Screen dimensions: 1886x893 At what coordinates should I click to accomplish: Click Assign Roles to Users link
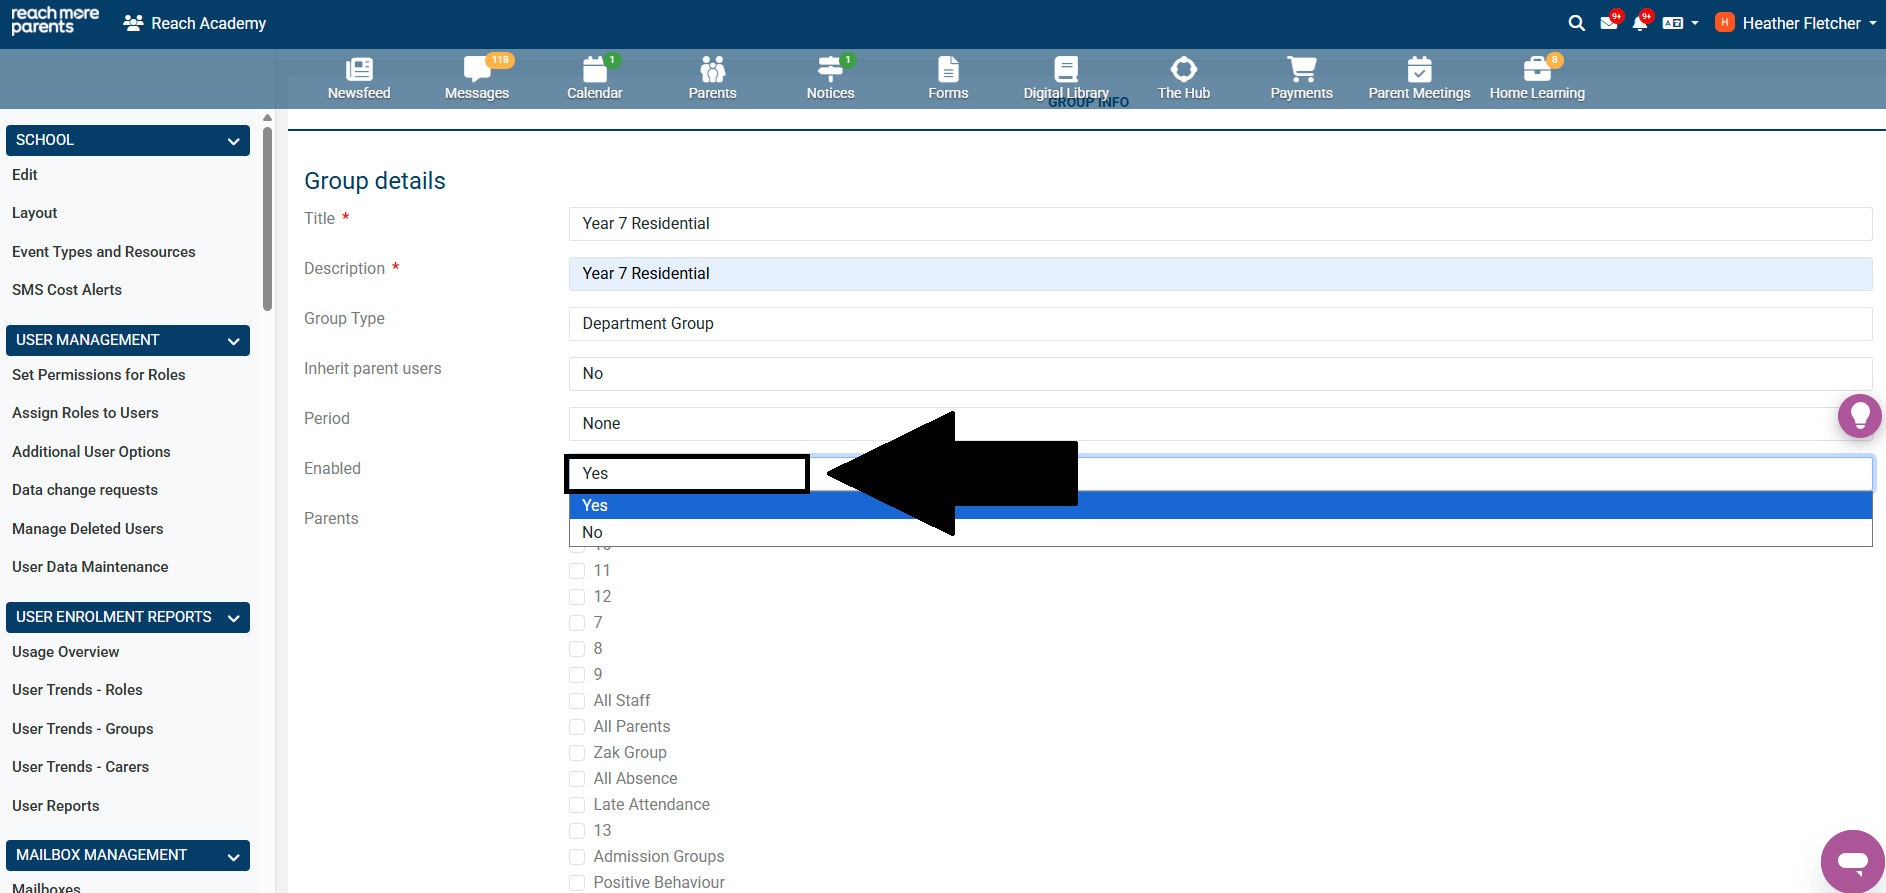[85, 413]
